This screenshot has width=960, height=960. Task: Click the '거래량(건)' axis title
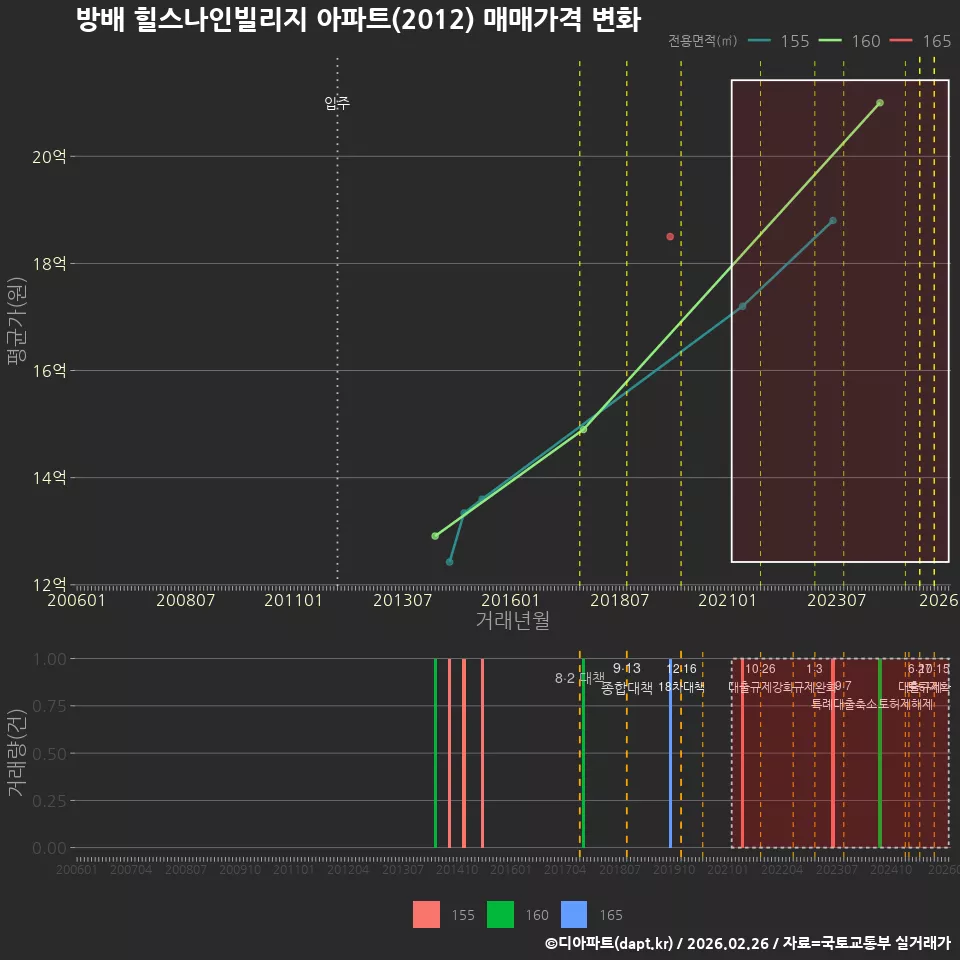point(17,752)
